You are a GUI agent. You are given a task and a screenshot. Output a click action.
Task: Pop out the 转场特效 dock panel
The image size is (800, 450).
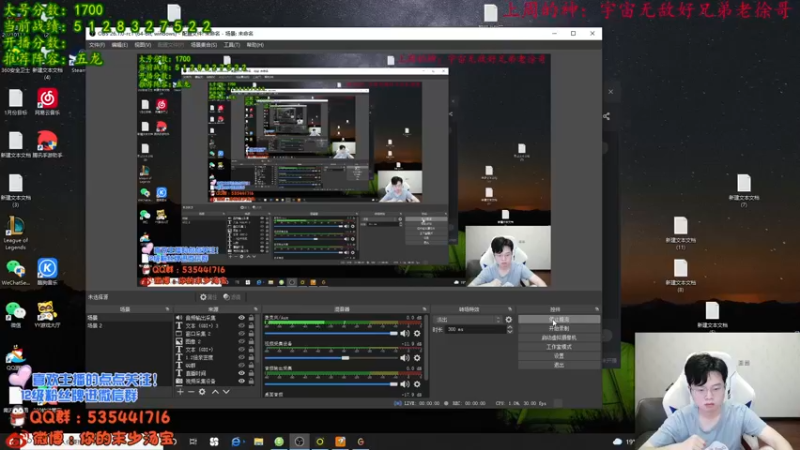509,309
